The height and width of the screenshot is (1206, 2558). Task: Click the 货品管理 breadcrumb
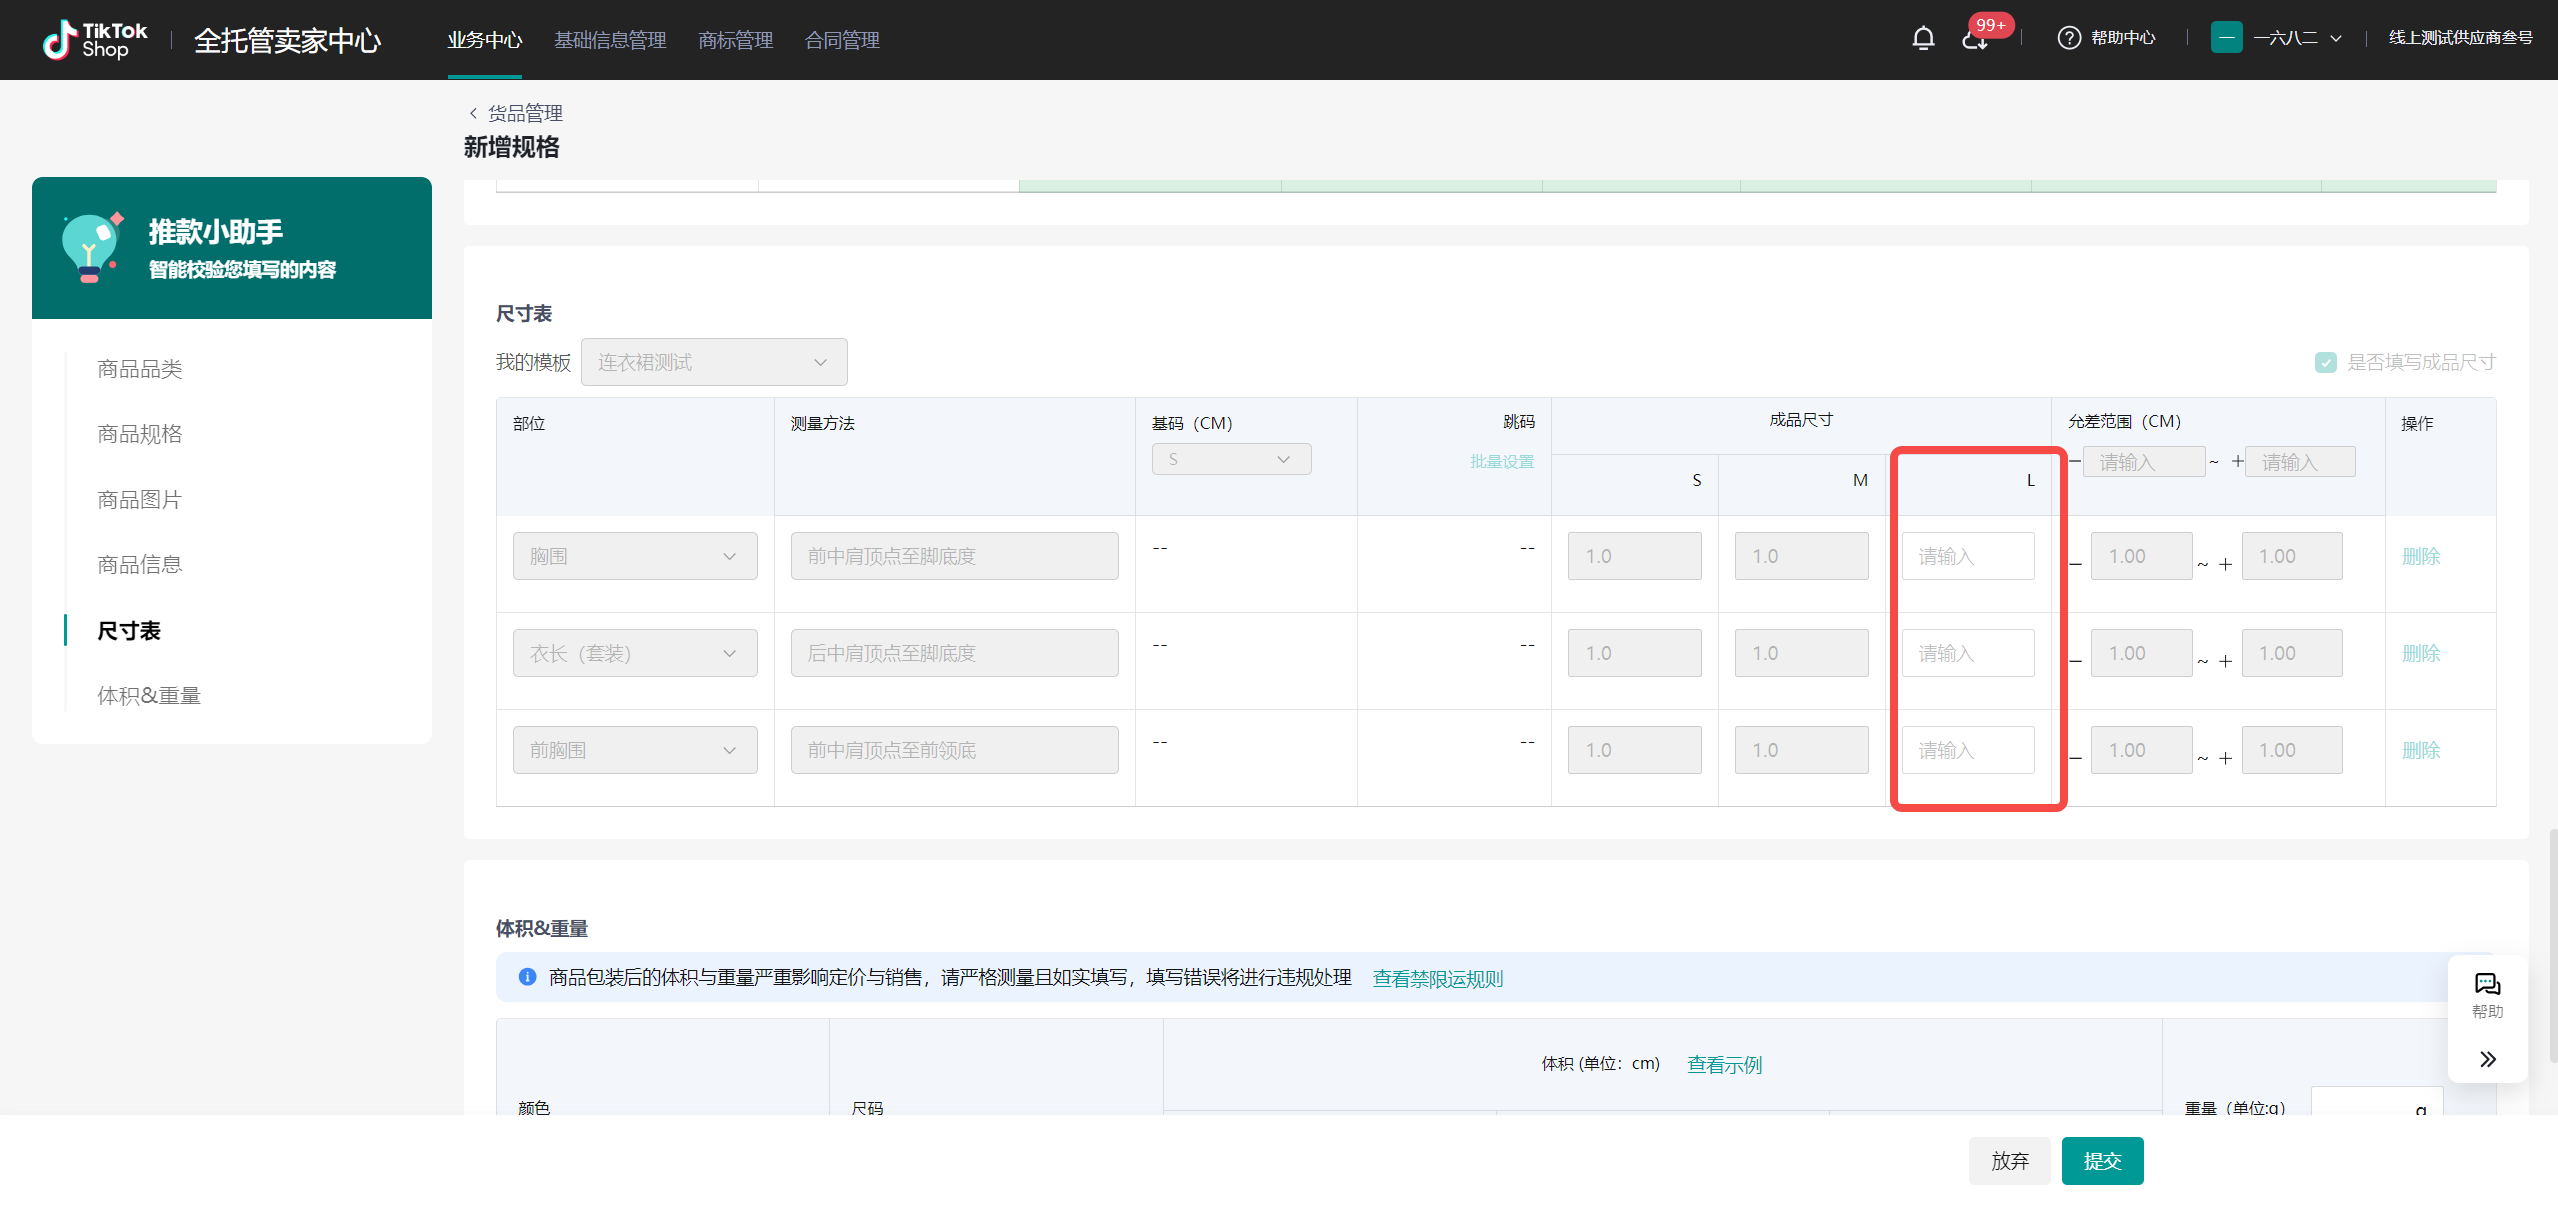pos(525,113)
